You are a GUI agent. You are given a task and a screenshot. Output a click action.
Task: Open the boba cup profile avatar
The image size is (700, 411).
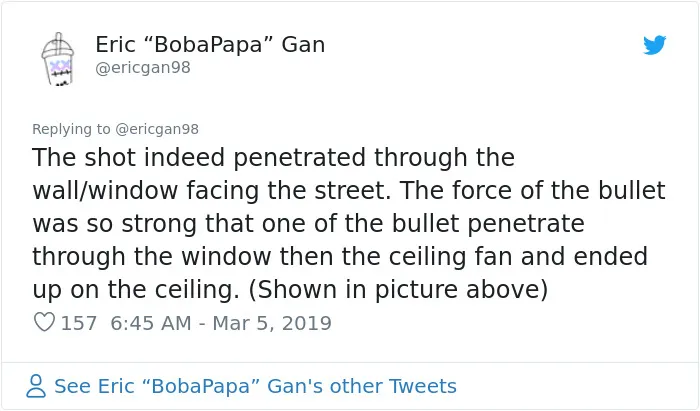point(58,58)
